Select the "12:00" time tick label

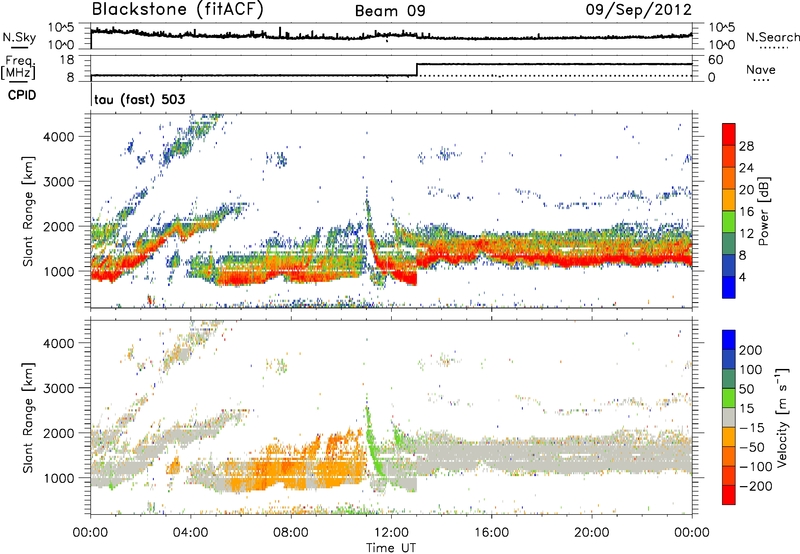pyautogui.click(x=391, y=533)
